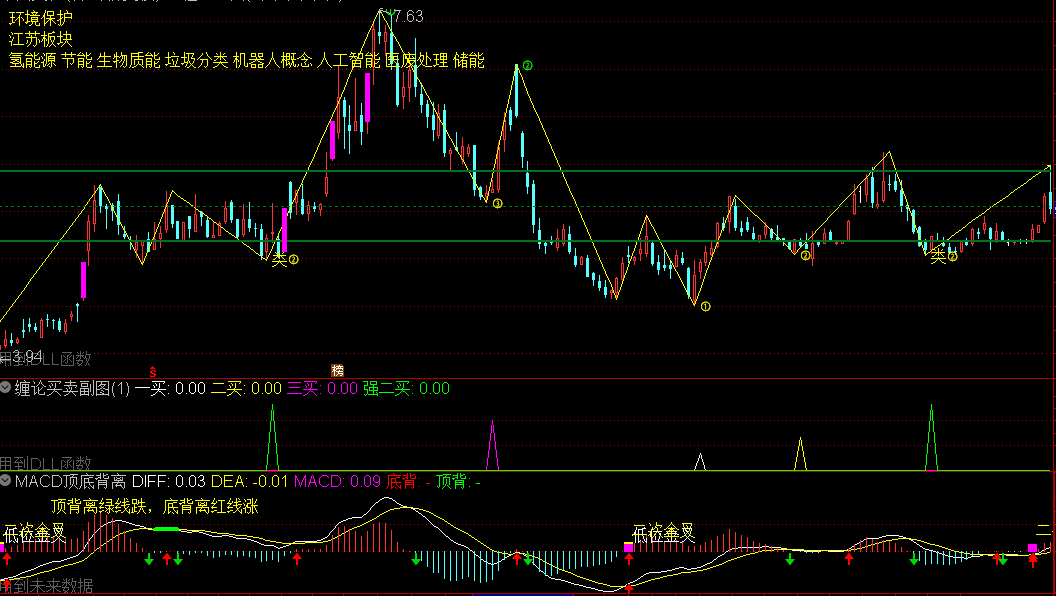Open the 固废处理 concept tag
This screenshot has width=1056, height=596.
point(416,61)
